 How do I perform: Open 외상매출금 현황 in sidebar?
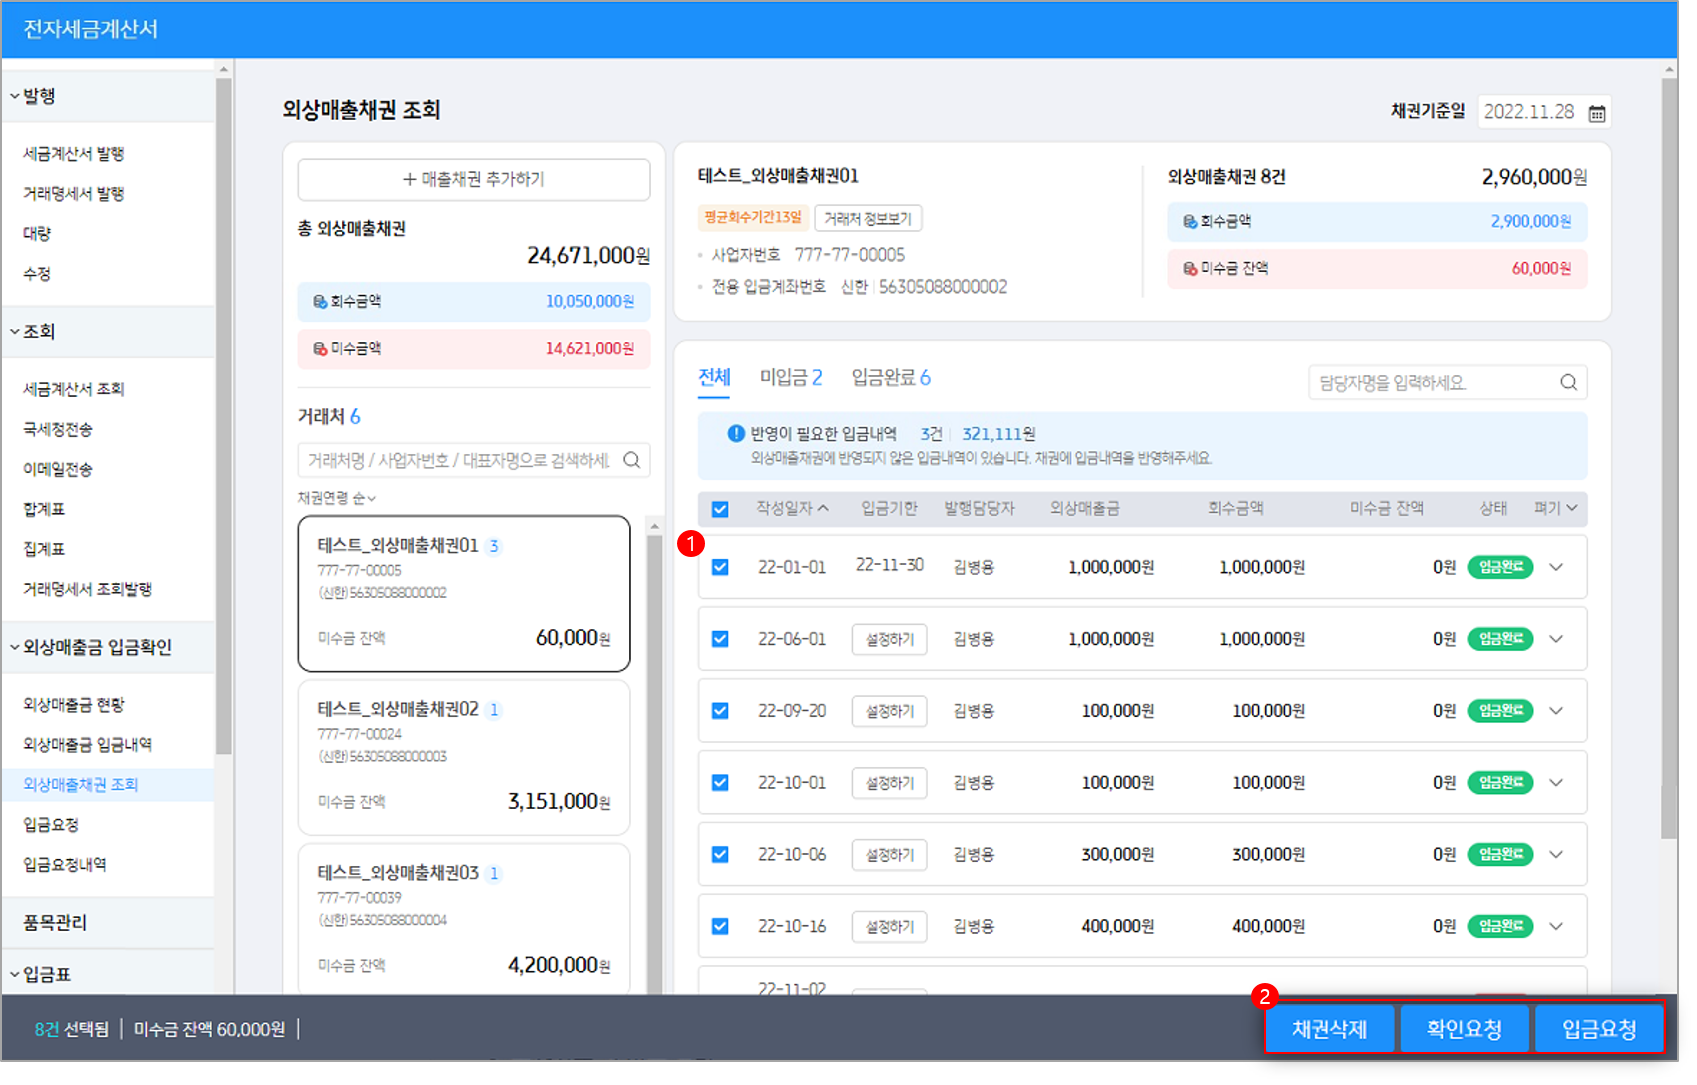coord(74,705)
